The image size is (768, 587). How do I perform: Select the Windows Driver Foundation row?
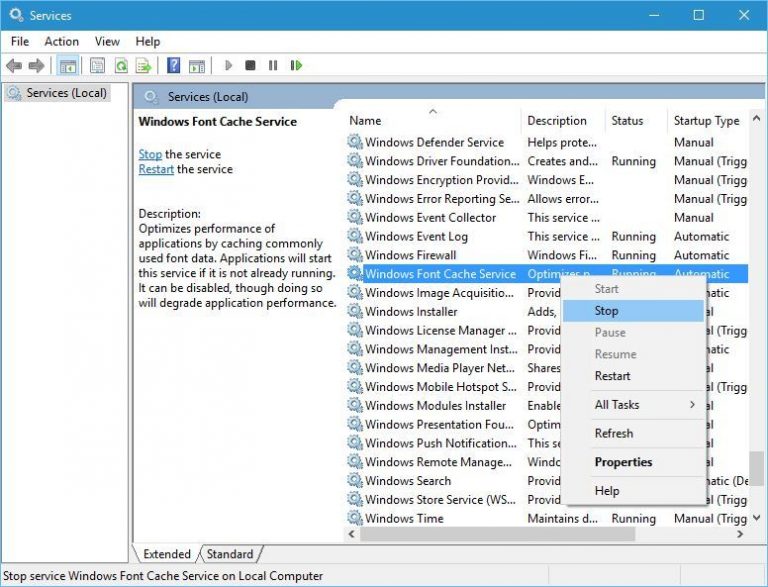point(547,161)
